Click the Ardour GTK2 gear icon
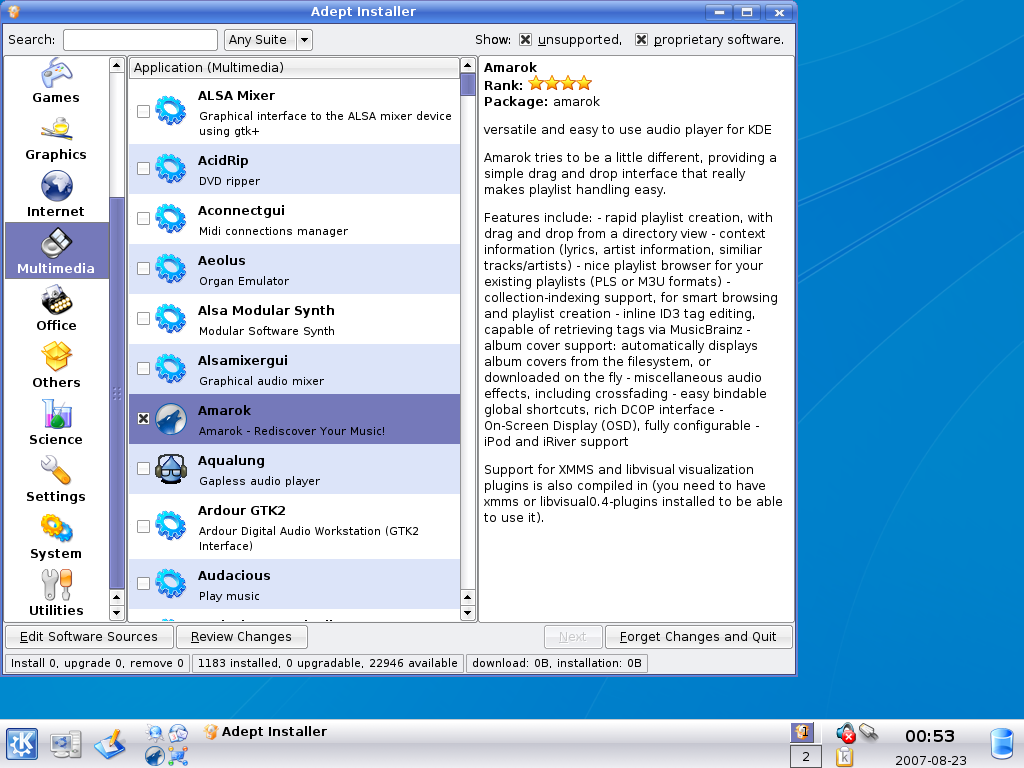The width and height of the screenshot is (1024, 768). coord(171,526)
